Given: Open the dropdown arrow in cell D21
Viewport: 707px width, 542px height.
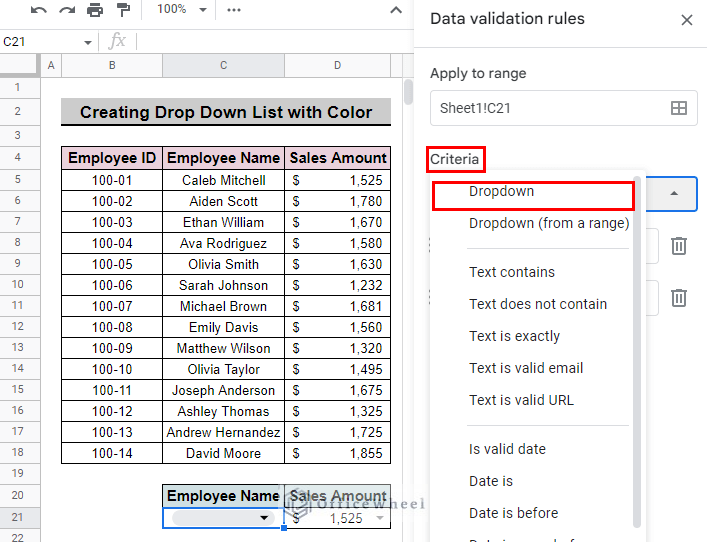Looking at the screenshot, I should pos(380,518).
